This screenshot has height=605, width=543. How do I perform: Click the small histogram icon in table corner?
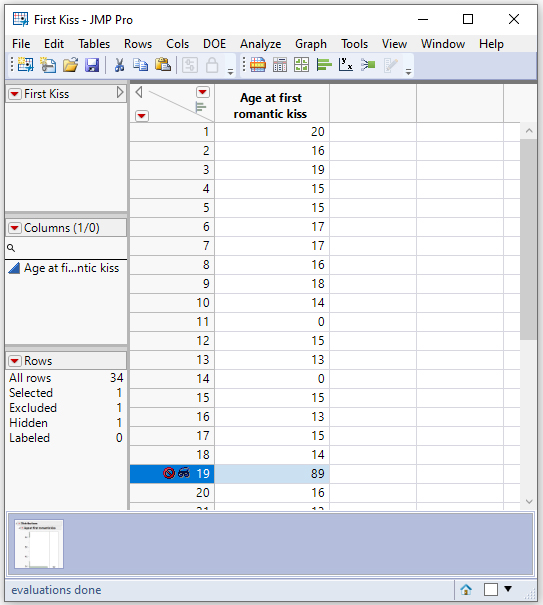point(201,107)
